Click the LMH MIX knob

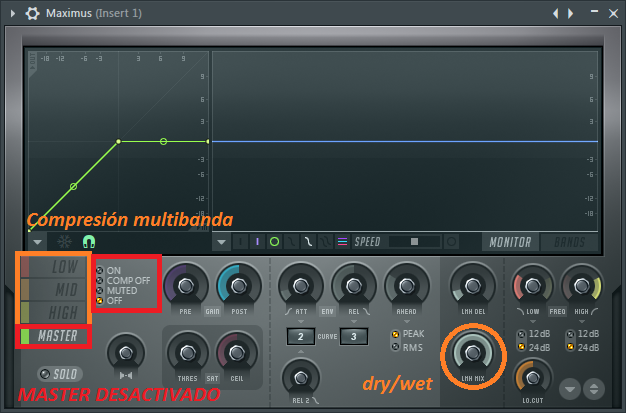click(x=473, y=353)
